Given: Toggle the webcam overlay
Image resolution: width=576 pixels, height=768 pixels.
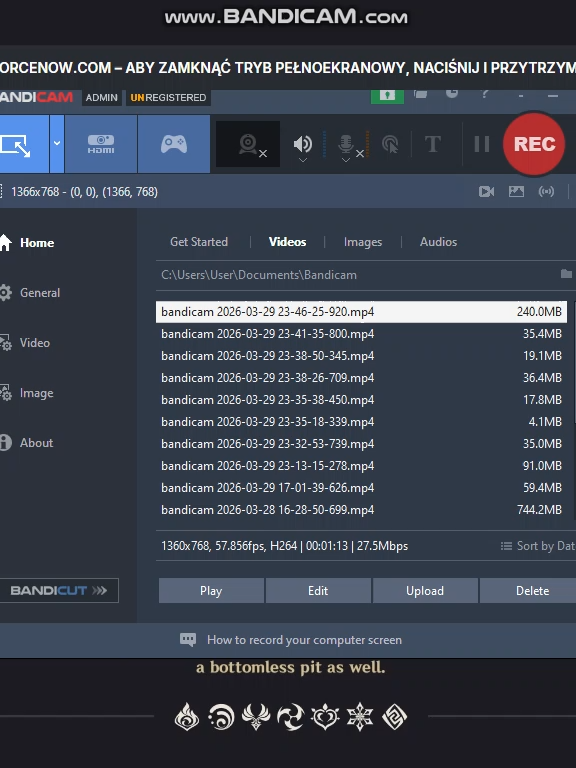Looking at the screenshot, I should coord(248,144).
